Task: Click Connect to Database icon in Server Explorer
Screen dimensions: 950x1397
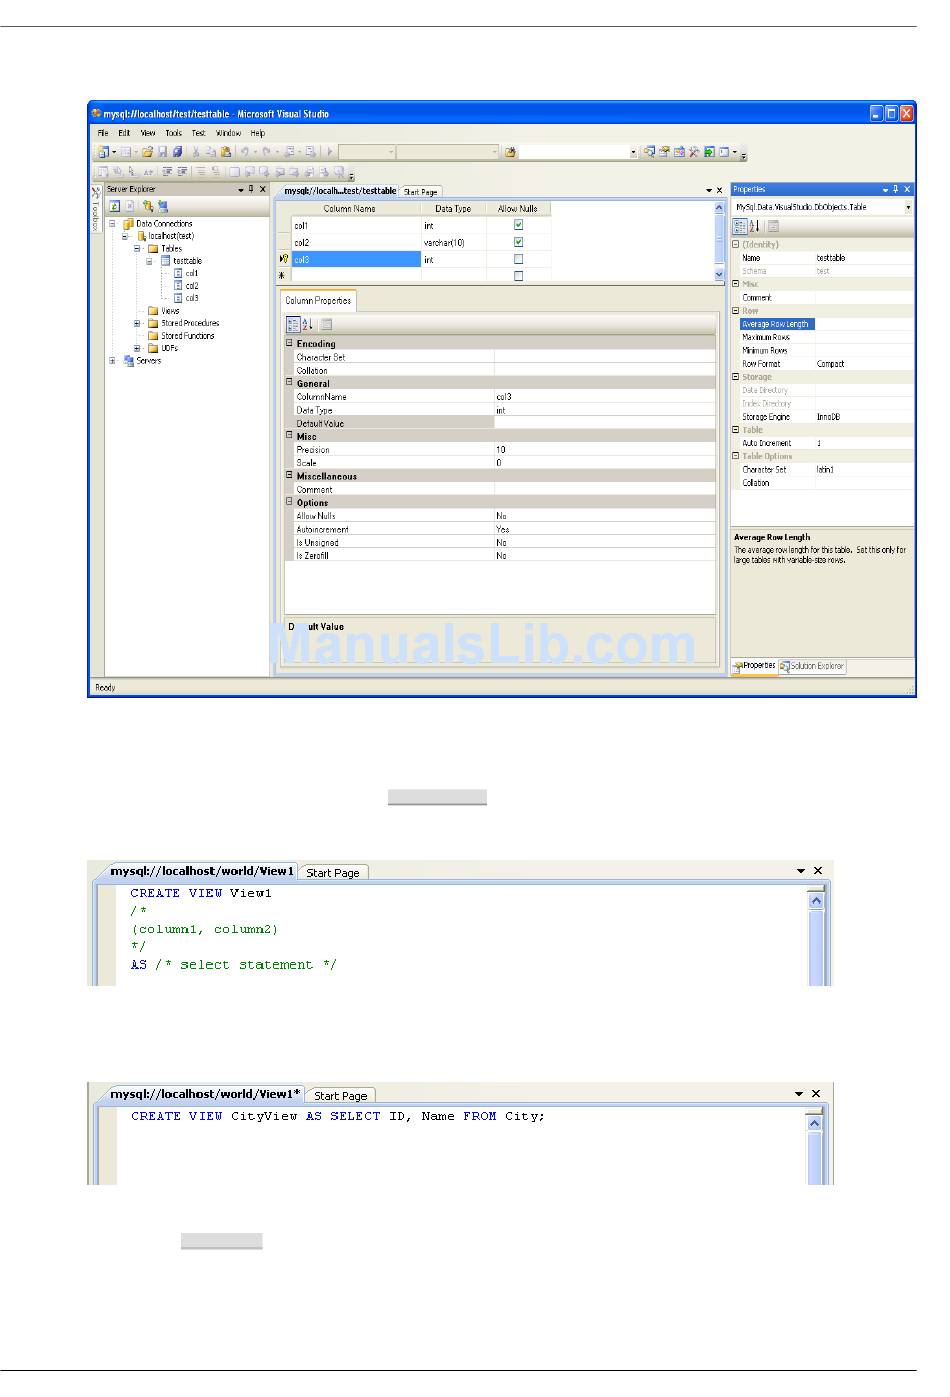Action: coord(147,206)
